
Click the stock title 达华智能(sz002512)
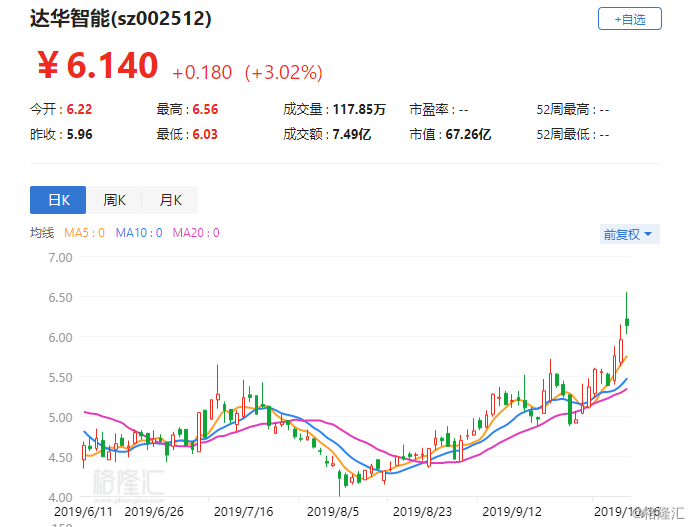[120, 19]
